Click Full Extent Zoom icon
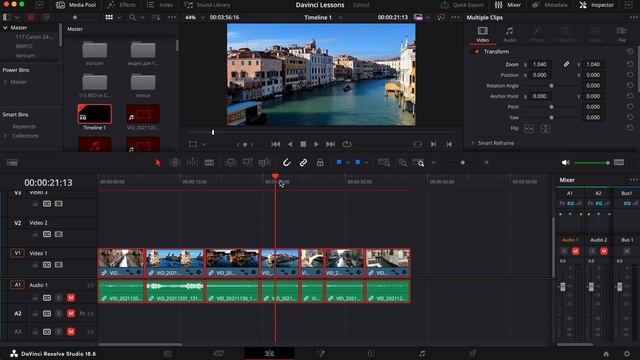 point(384,162)
